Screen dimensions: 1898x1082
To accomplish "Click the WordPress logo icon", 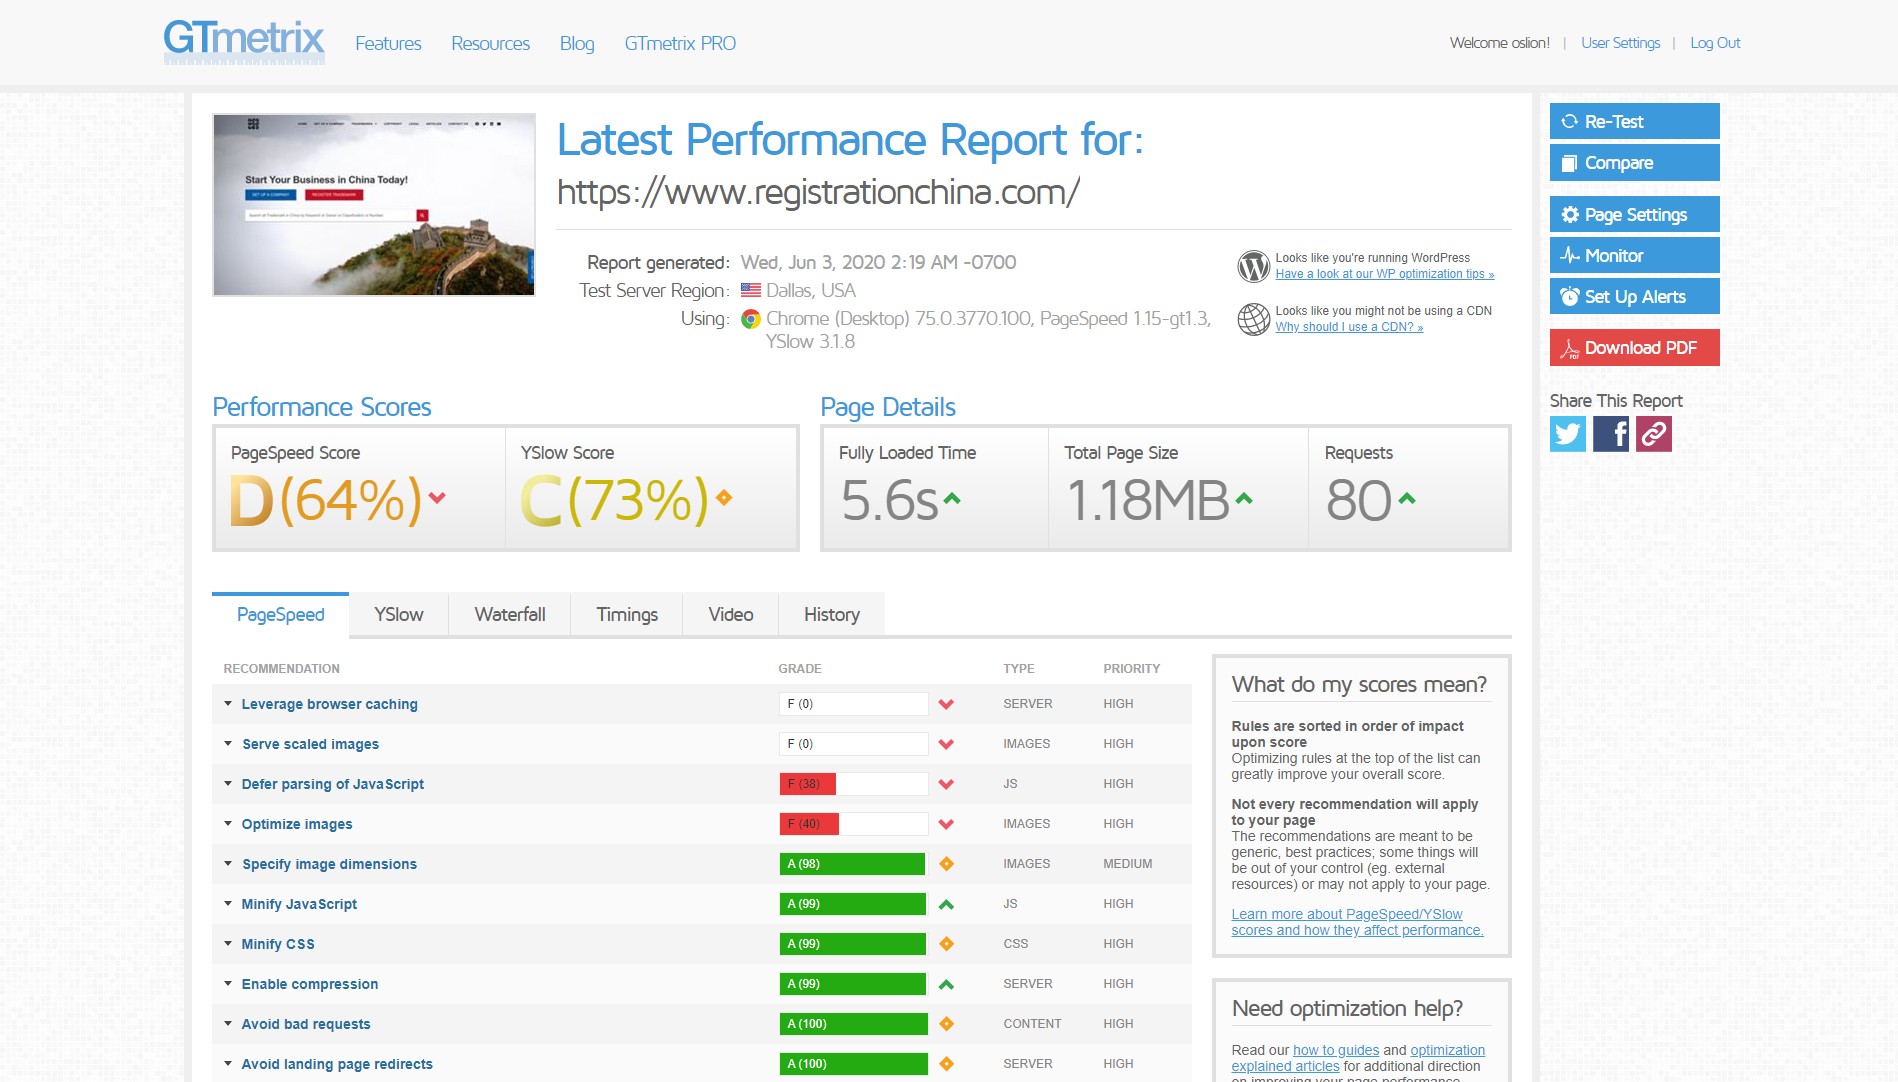I will pos(1253,266).
